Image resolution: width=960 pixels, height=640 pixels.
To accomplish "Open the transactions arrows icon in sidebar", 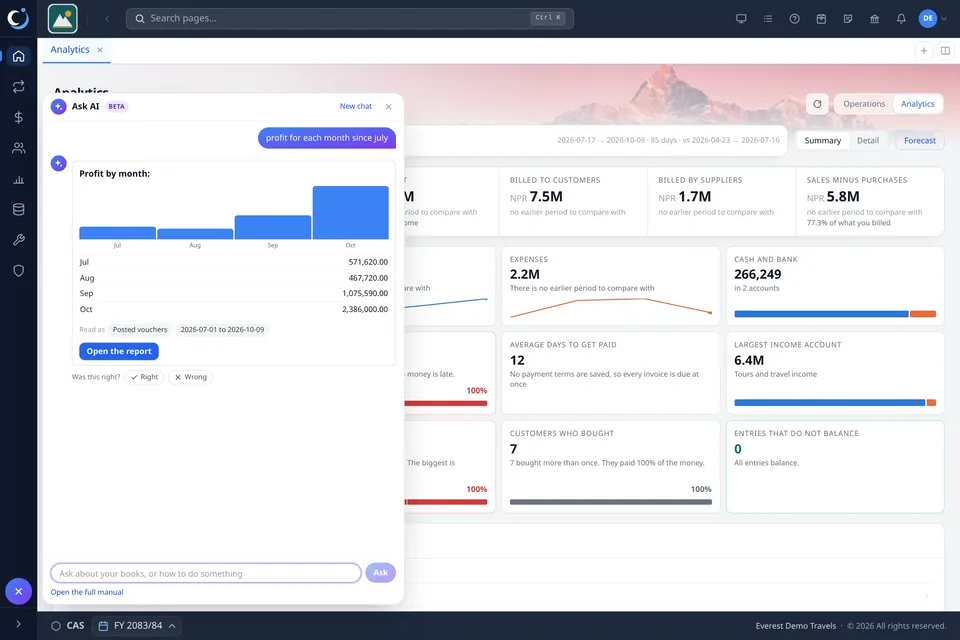I will [18, 86].
